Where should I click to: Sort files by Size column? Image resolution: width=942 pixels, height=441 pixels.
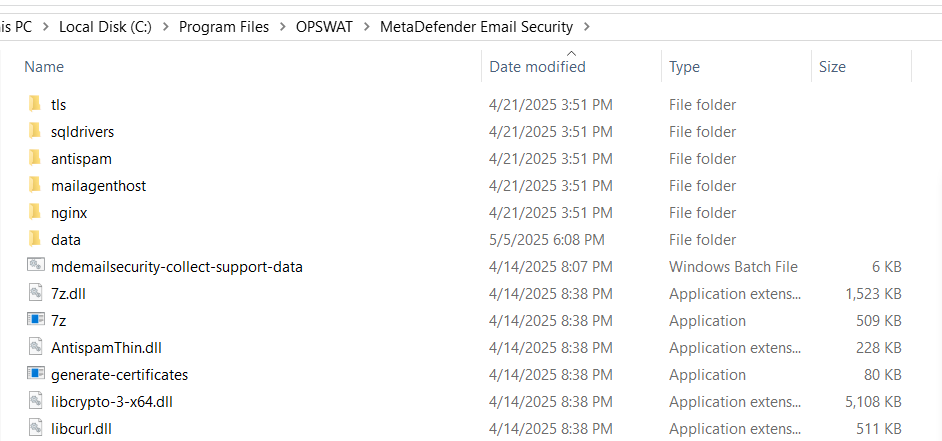pyautogui.click(x=832, y=67)
